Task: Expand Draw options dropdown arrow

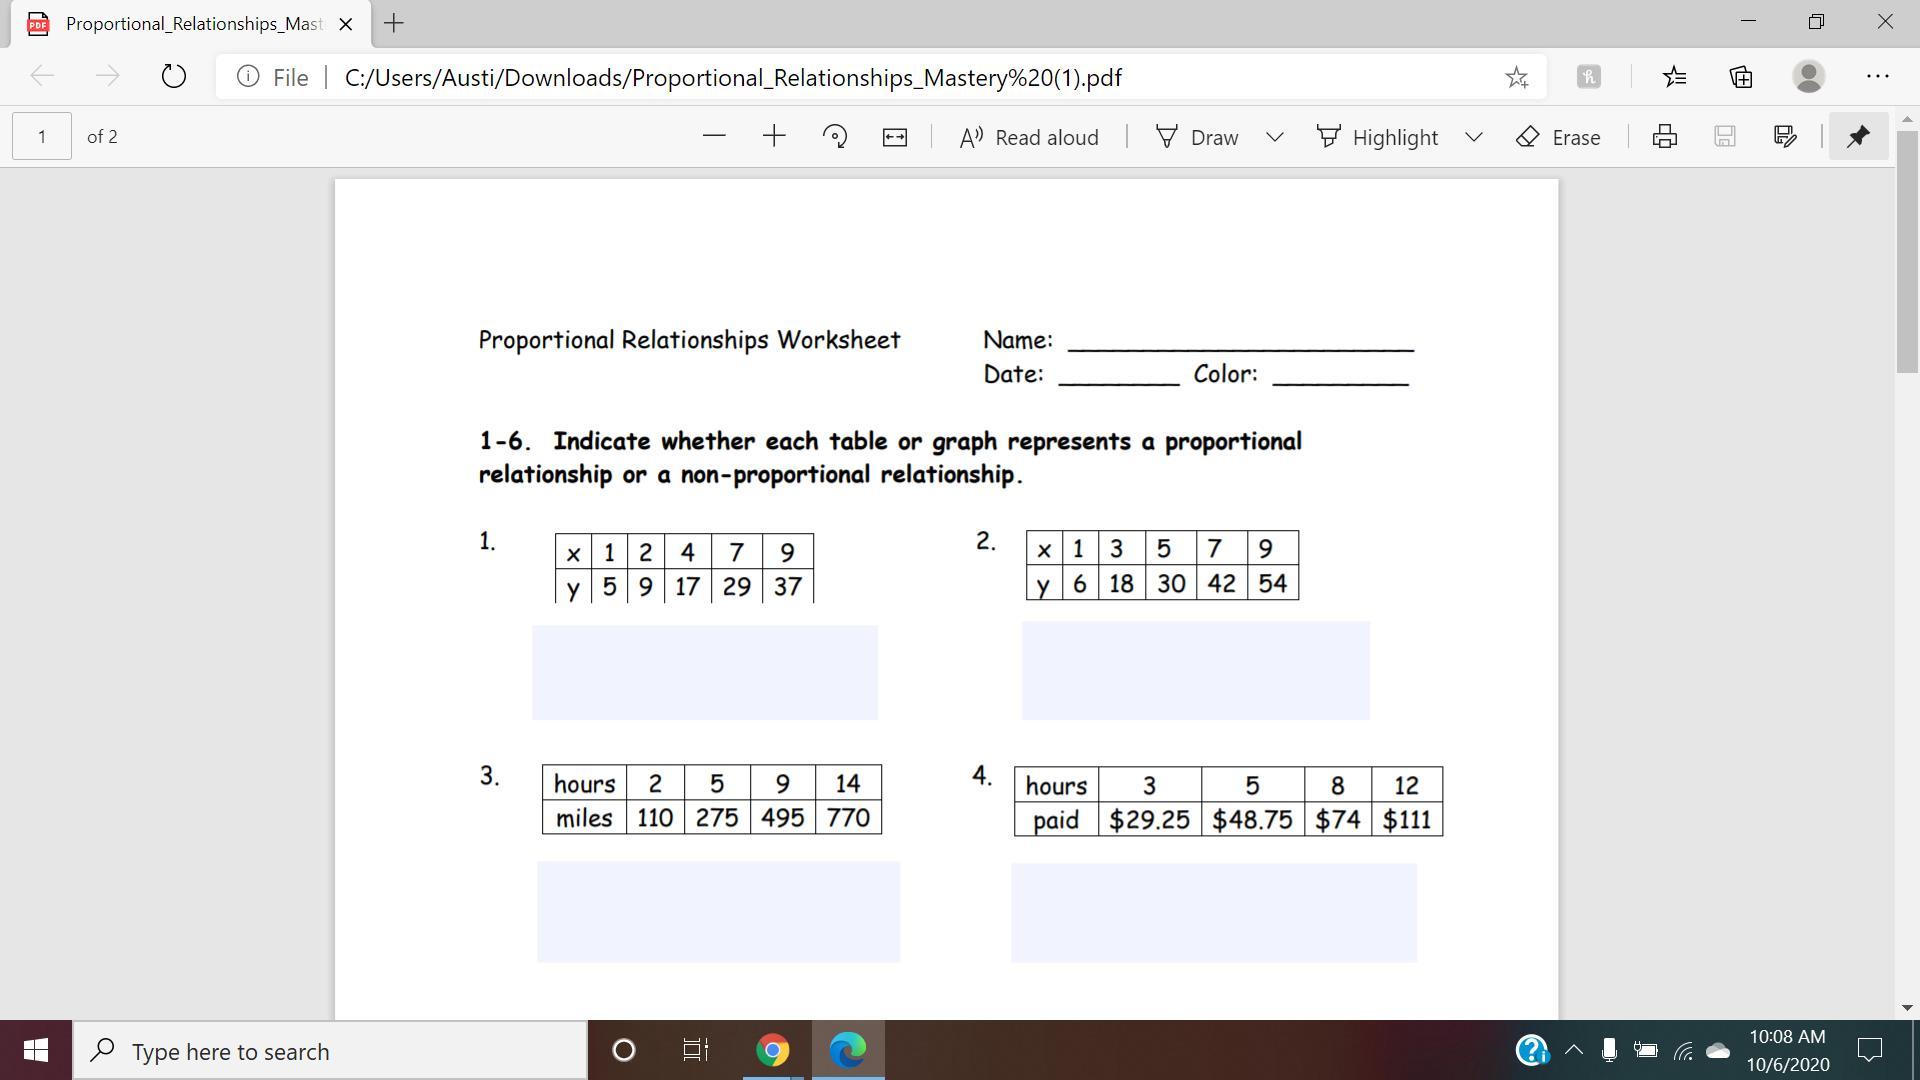Action: [x=1275, y=137]
